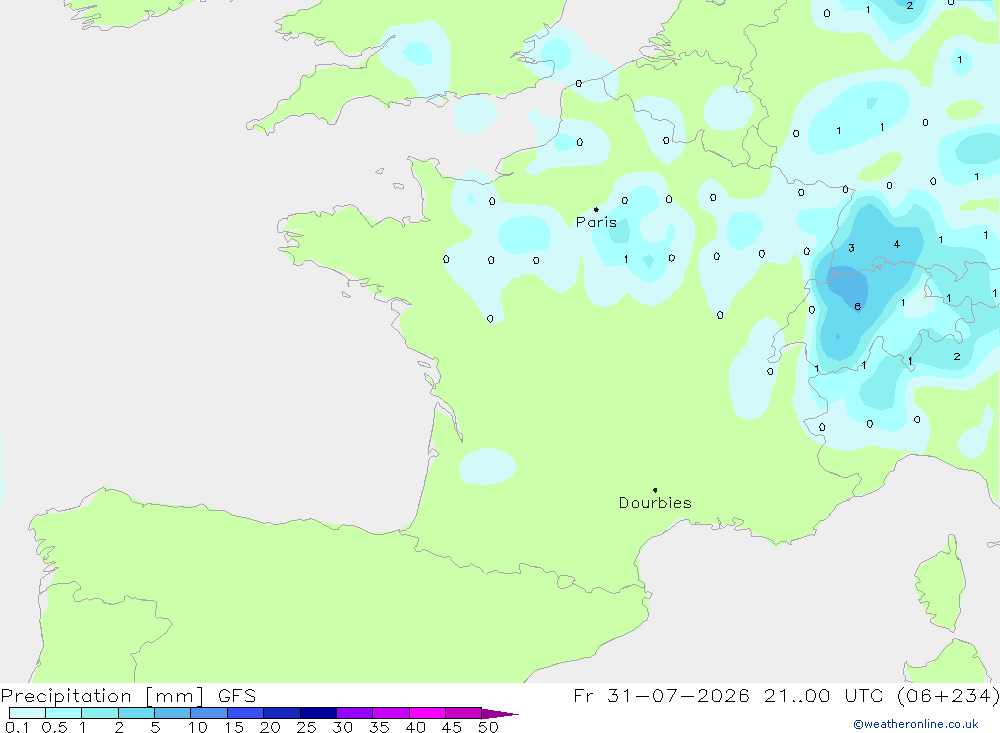This screenshot has height=733, width=1000.
Task: Click the Dourbies location marker dot
Action: click(x=655, y=490)
